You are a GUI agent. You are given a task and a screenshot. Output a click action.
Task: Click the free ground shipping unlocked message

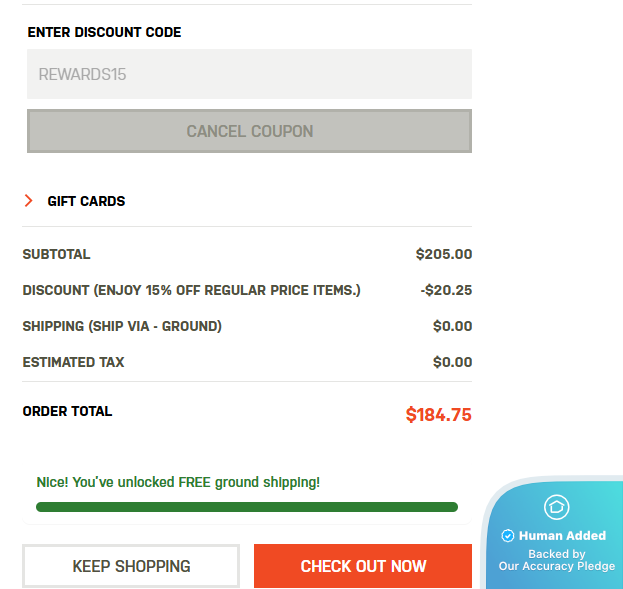click(x=178, y=482)
